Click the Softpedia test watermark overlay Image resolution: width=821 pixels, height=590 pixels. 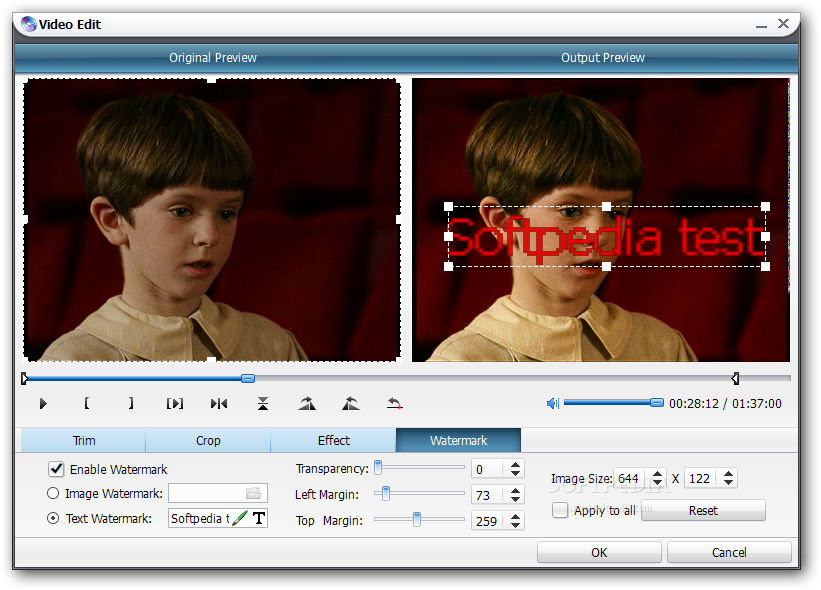point(606,237)
